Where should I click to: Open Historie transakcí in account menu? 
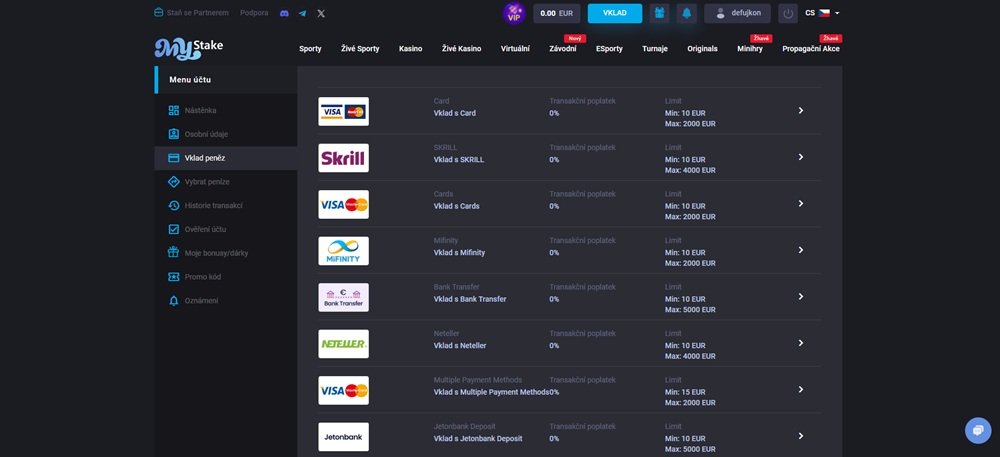click(226, 206)
